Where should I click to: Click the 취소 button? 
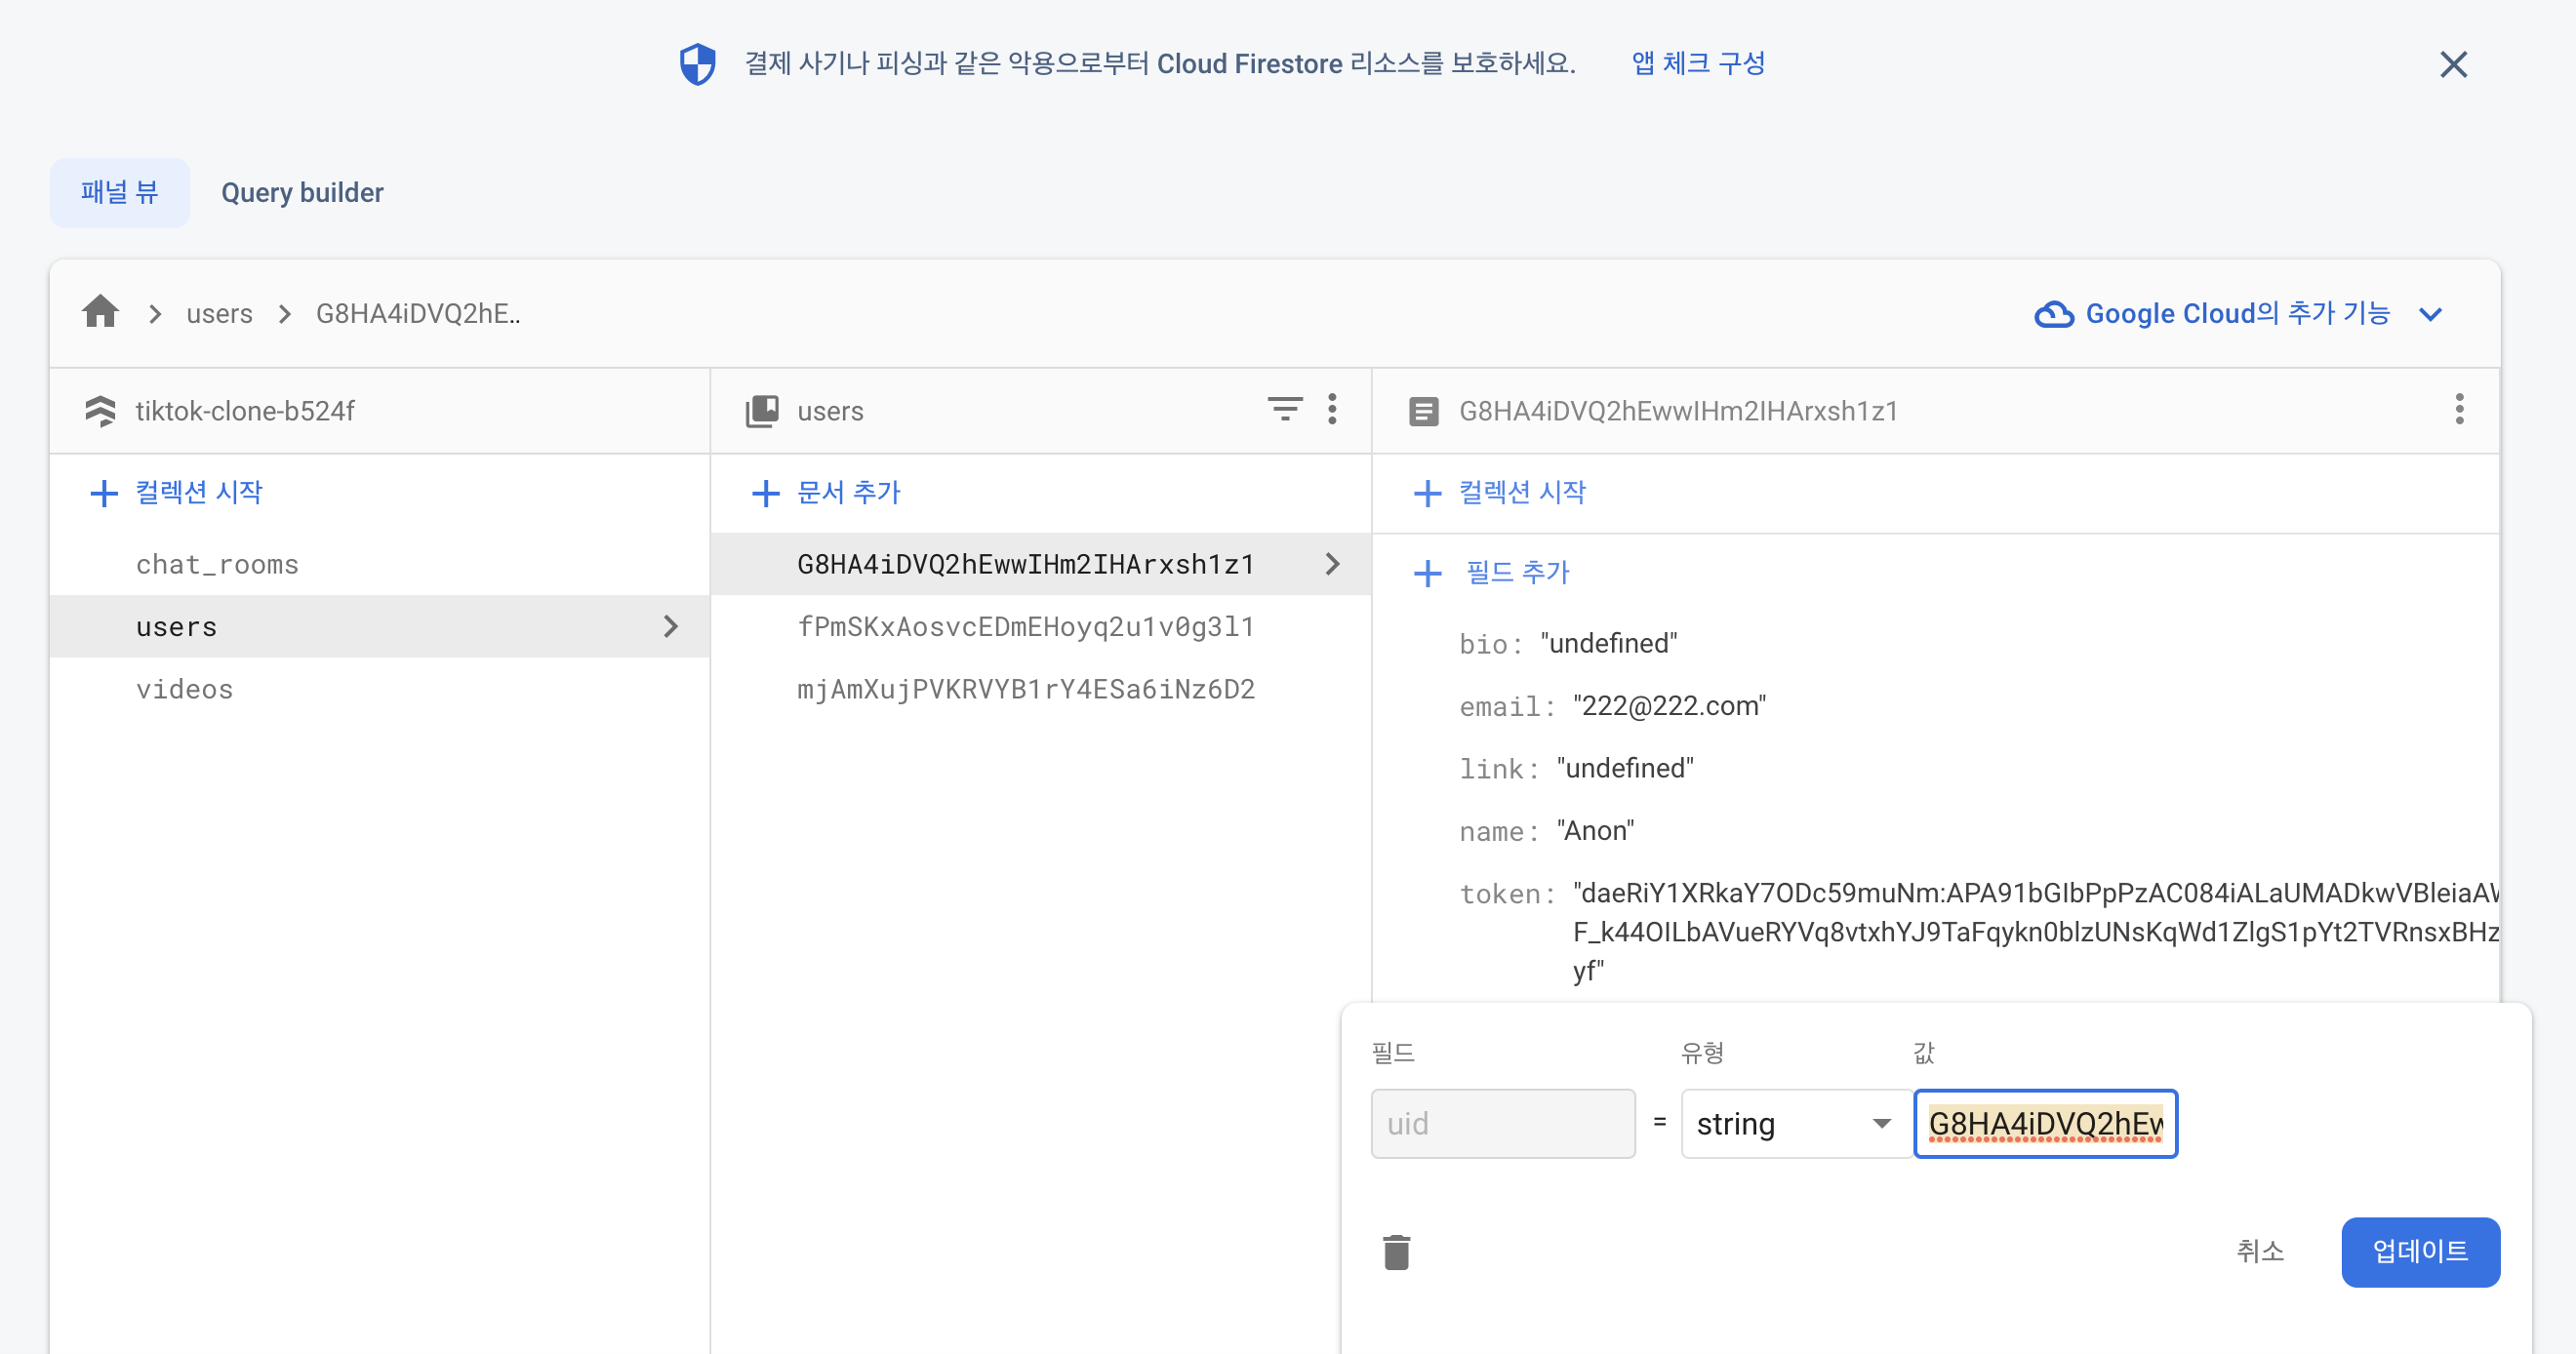pyautogui.click(x=2260, y=1251)
